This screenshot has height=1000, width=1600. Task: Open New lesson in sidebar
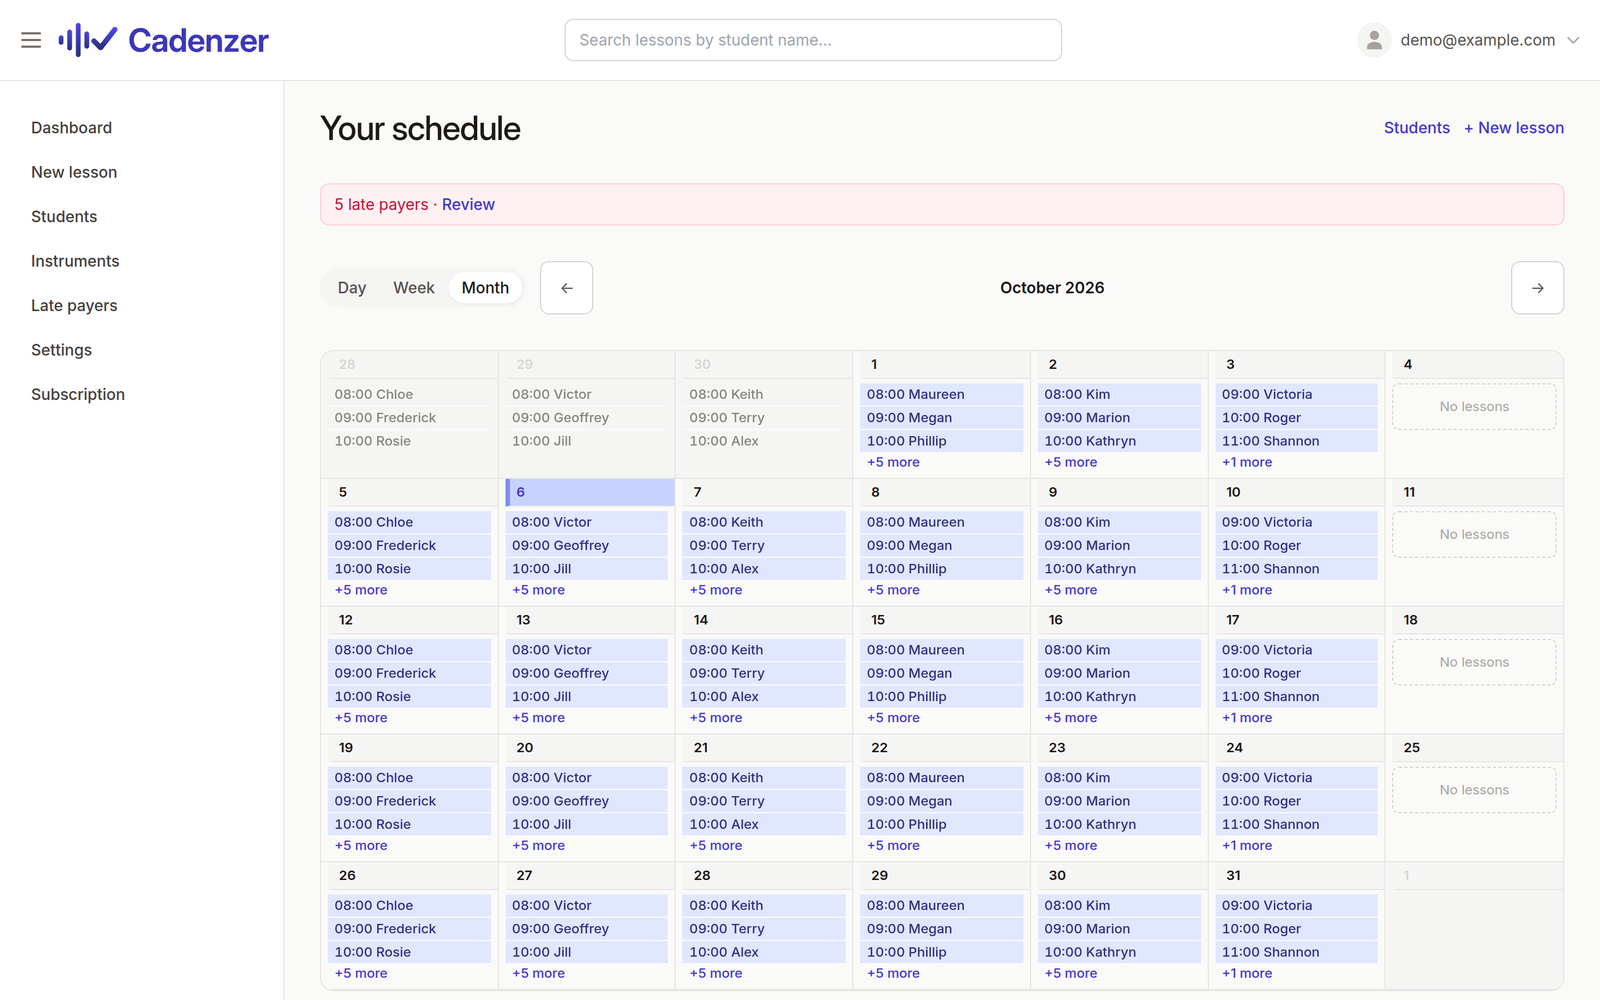pos(74,172)
